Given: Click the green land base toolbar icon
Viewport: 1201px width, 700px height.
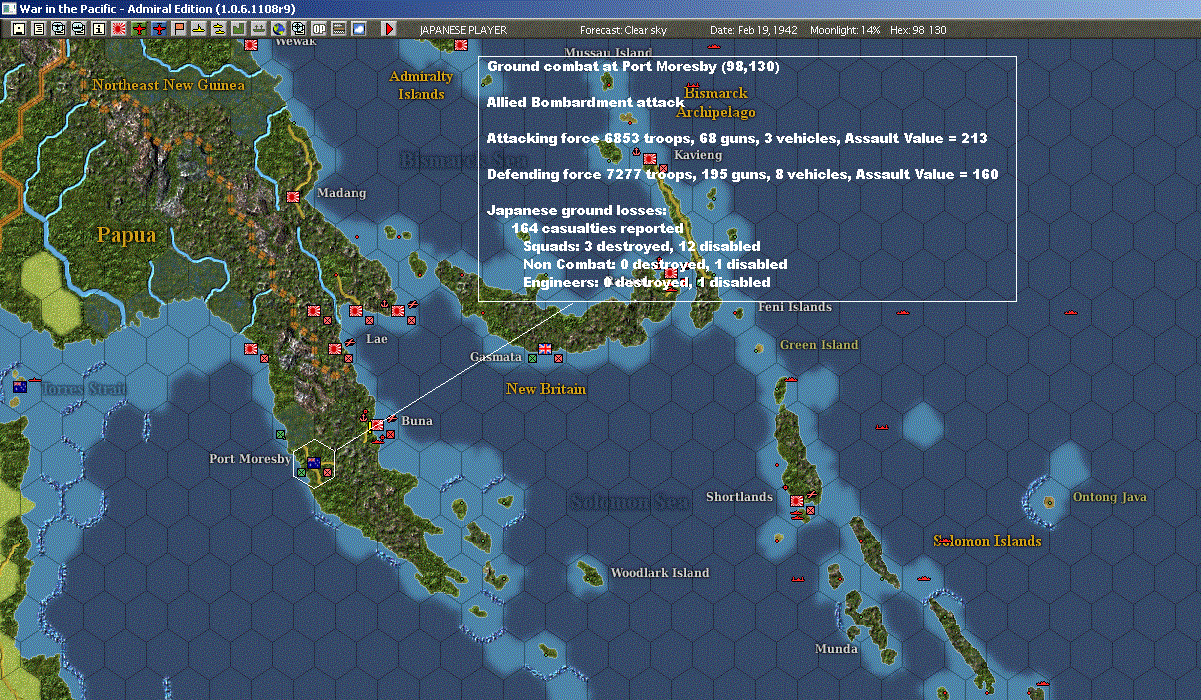Looking at the screenshot, I should [238, 29].
